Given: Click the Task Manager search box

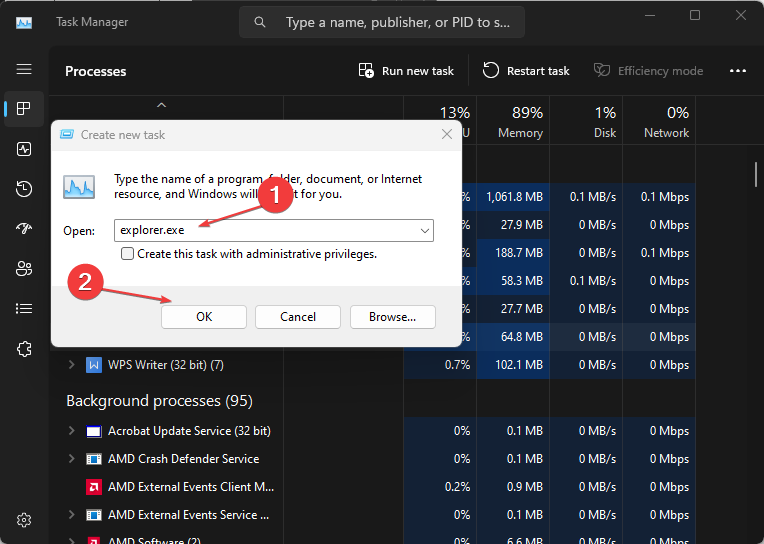Looking at the screenshot, I should [x=382, y=22].
